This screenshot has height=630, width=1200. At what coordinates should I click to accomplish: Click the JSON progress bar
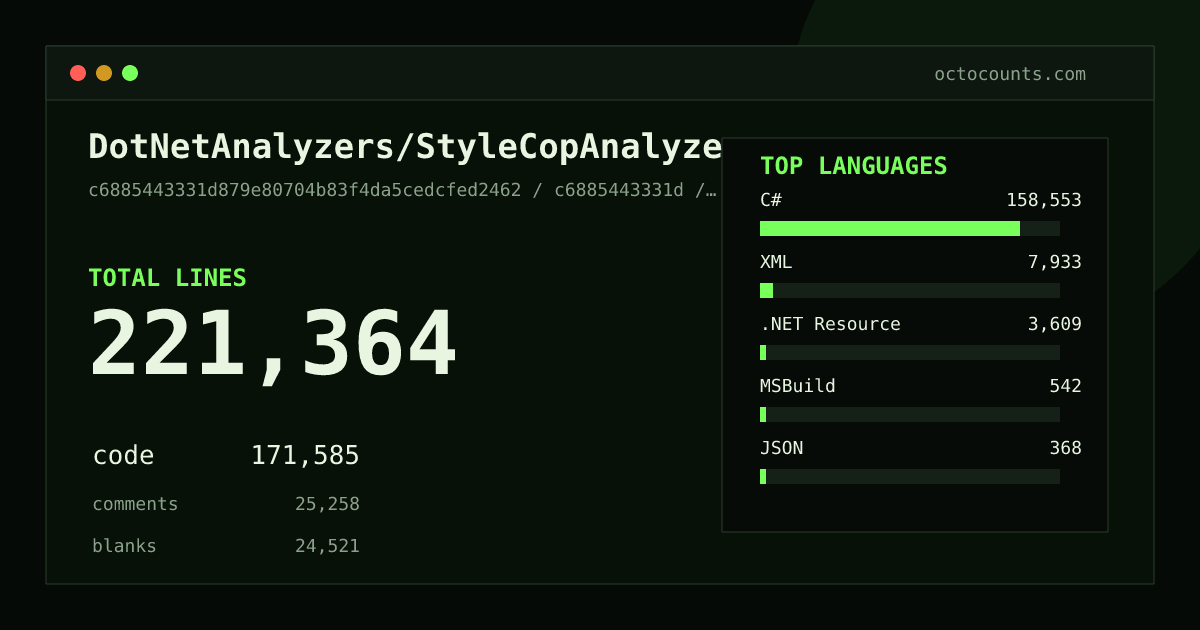[x=910, y=476]
